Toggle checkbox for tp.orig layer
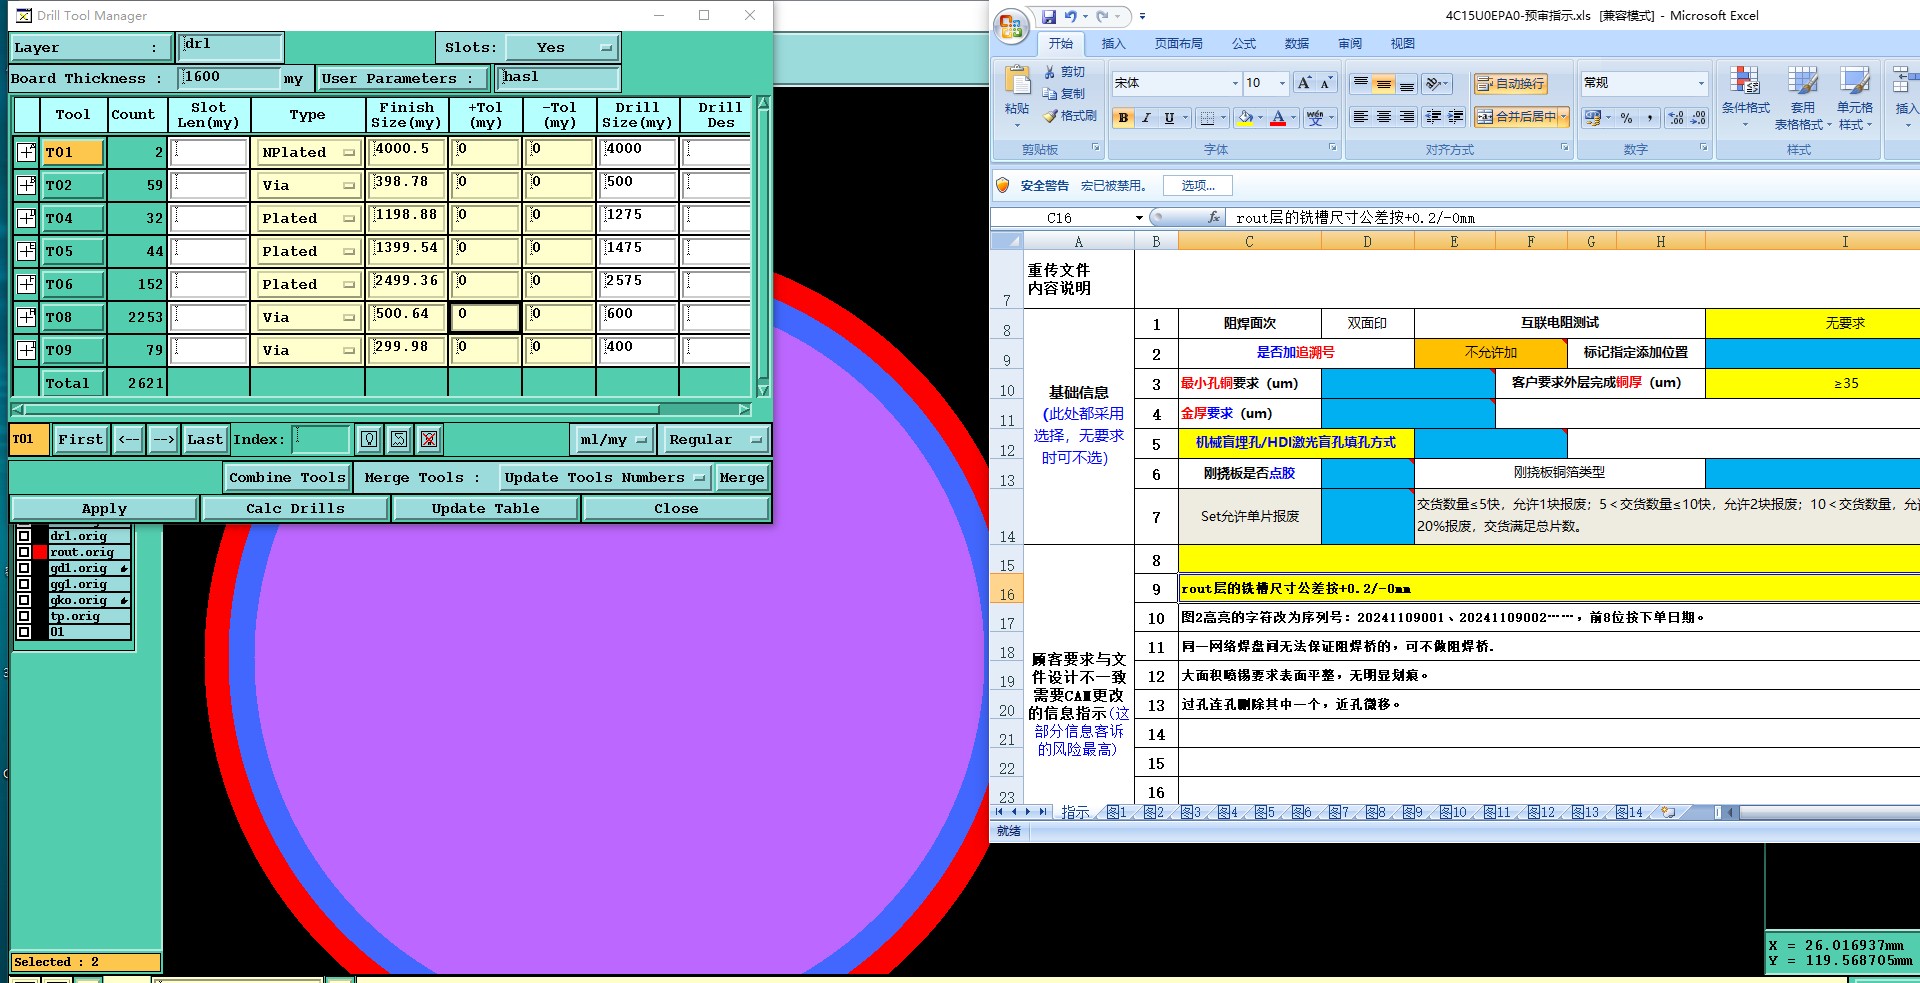1920x983 pixels. point(24,616)
